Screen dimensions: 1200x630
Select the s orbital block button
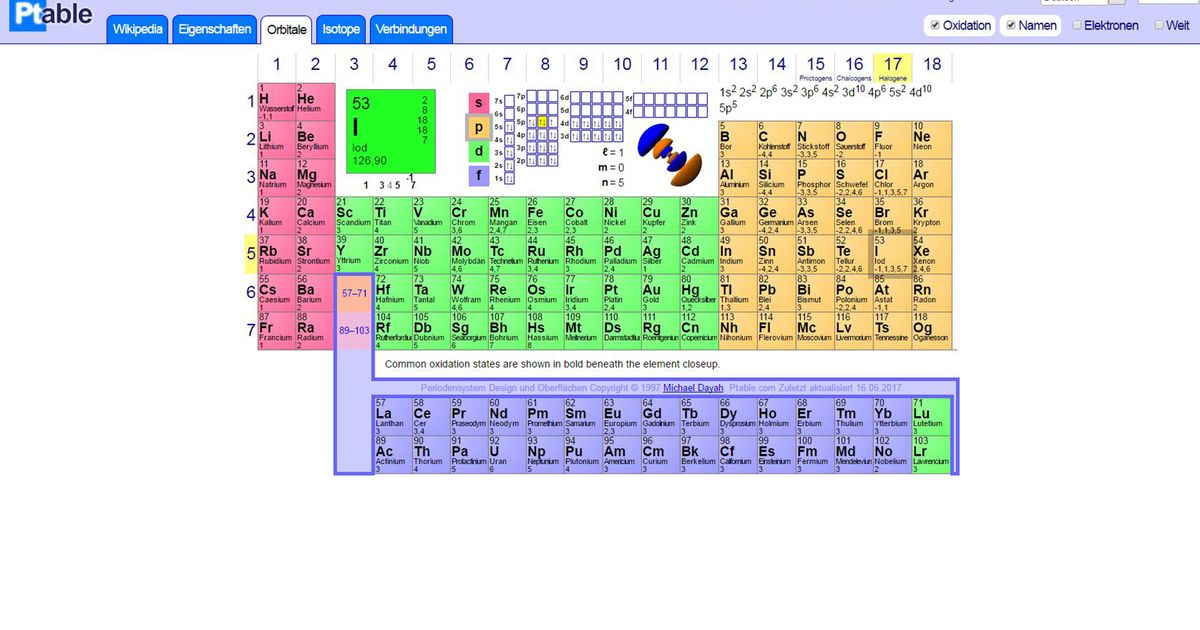479,103
